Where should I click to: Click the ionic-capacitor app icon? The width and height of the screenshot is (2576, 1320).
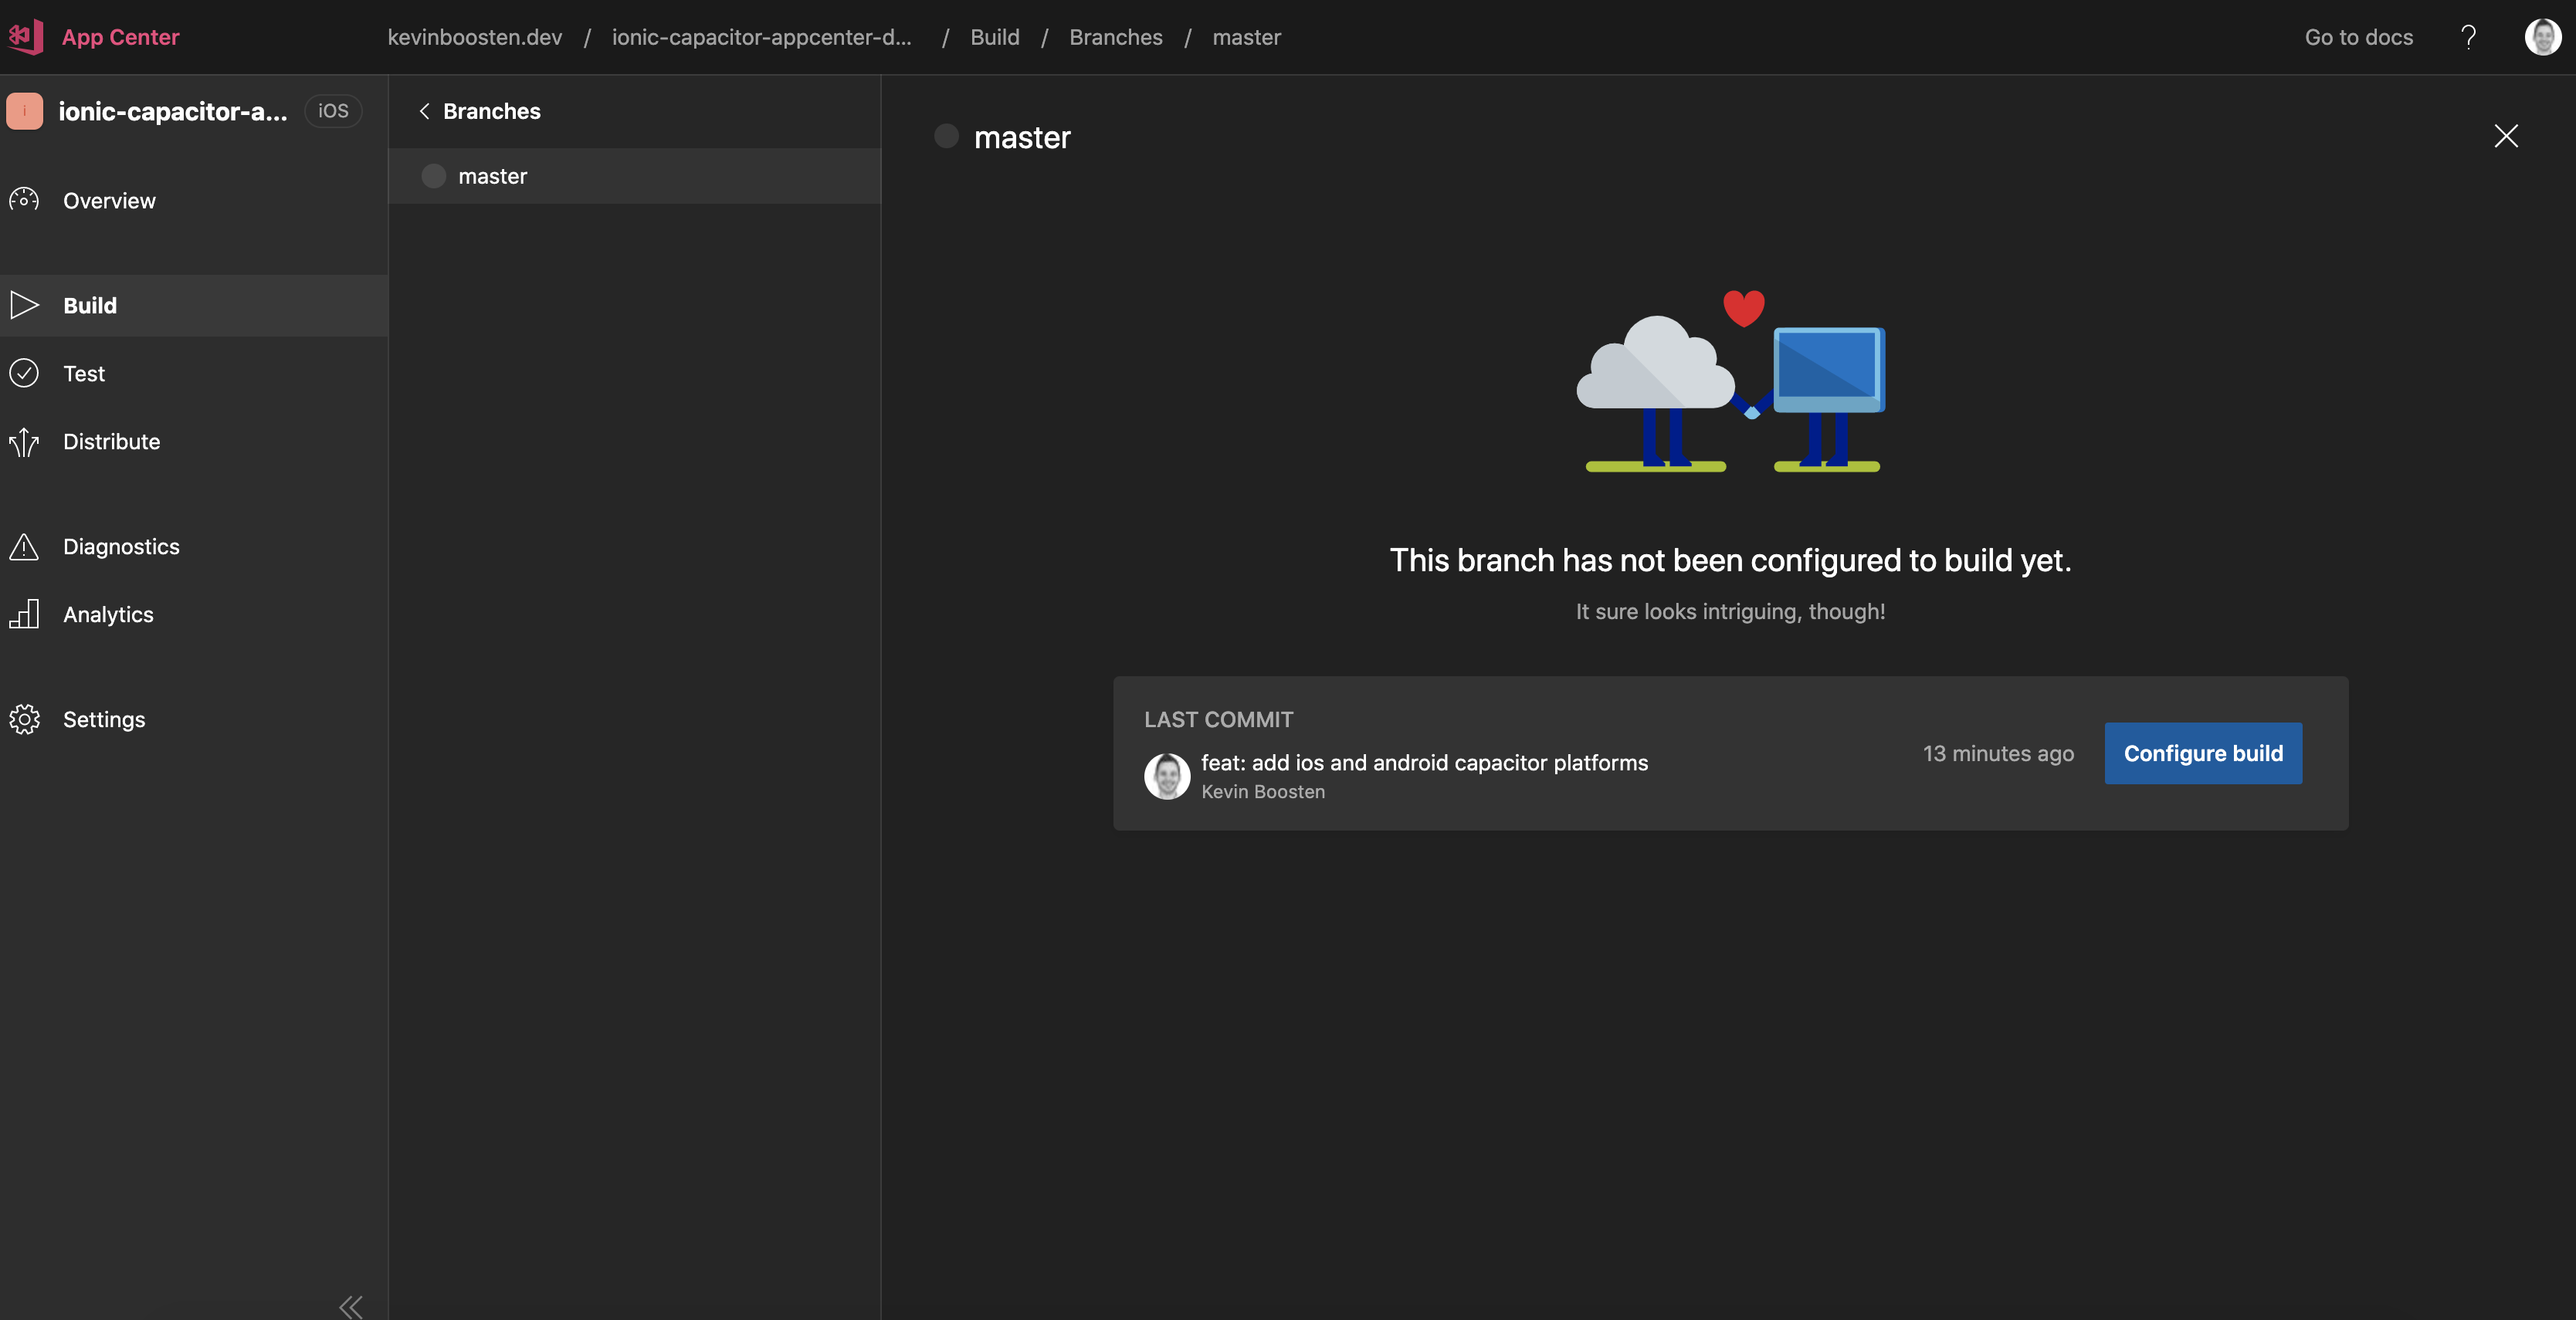click(25, 111)
